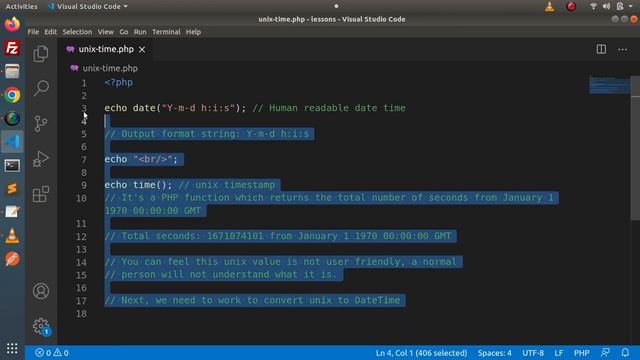Launch Sublime Text from the dock
Image resolution: width=640 pixels, height=360 pixels.
point(12,189)
